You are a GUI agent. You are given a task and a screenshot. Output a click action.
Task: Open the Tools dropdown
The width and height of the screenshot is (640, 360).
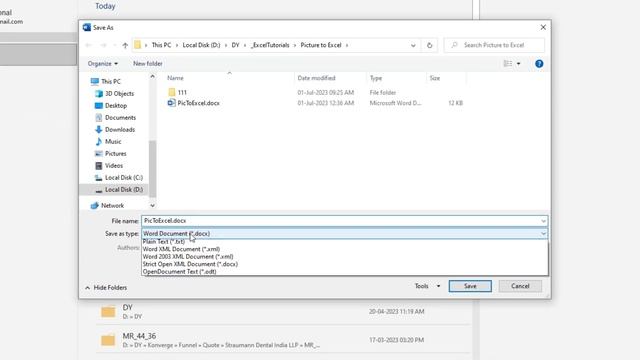tap(427, 286)
